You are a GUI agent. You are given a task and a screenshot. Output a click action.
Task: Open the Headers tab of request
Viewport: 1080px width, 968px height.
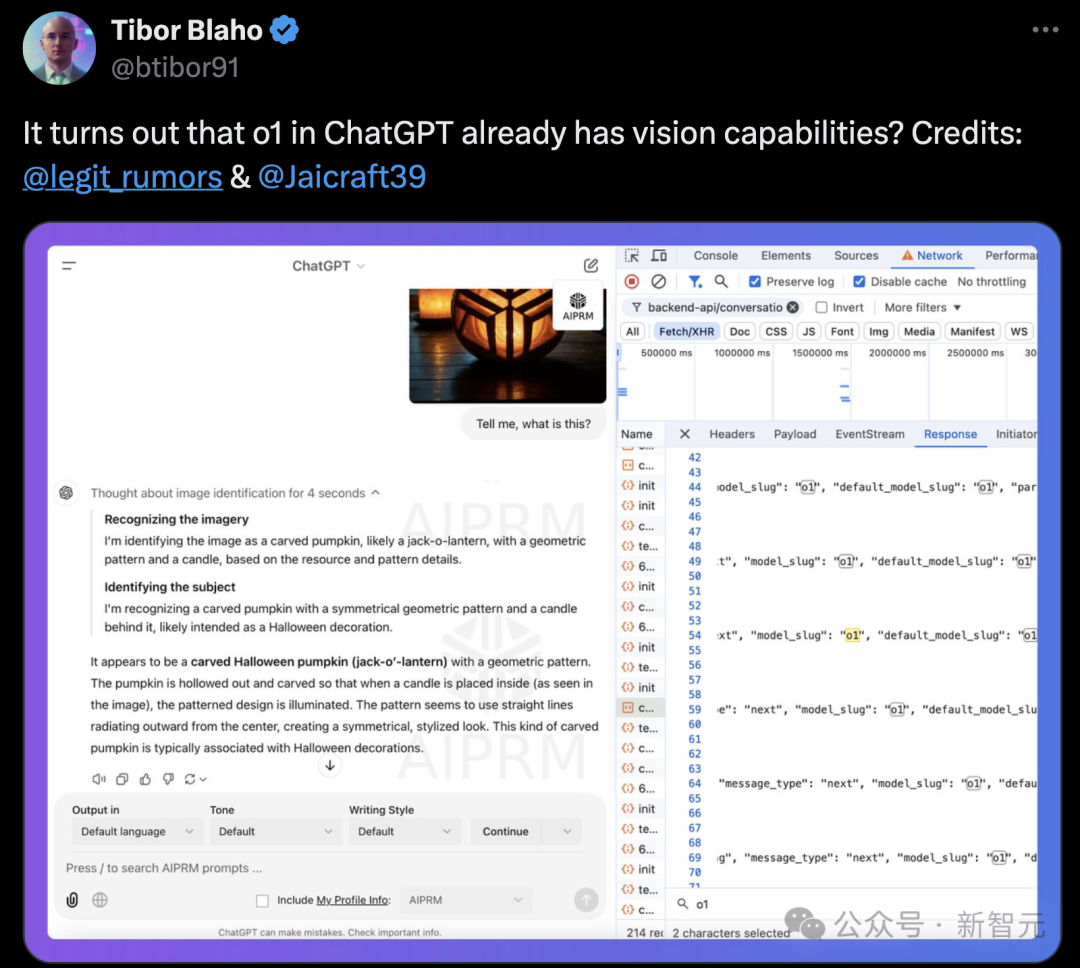(x=731, y=434)
